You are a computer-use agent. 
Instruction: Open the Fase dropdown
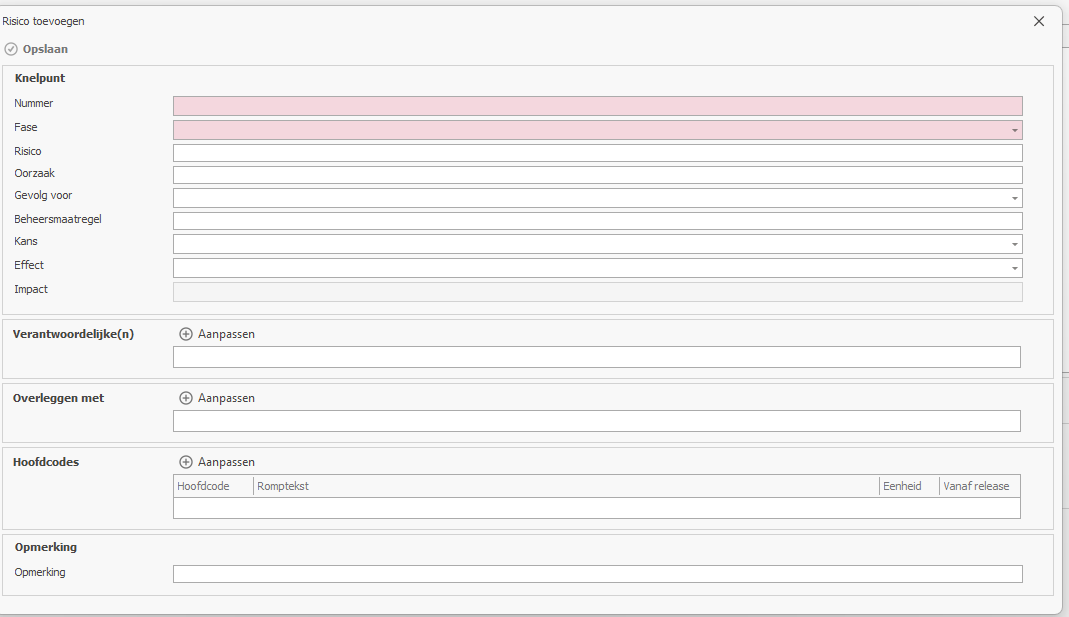click(1014, 130)
